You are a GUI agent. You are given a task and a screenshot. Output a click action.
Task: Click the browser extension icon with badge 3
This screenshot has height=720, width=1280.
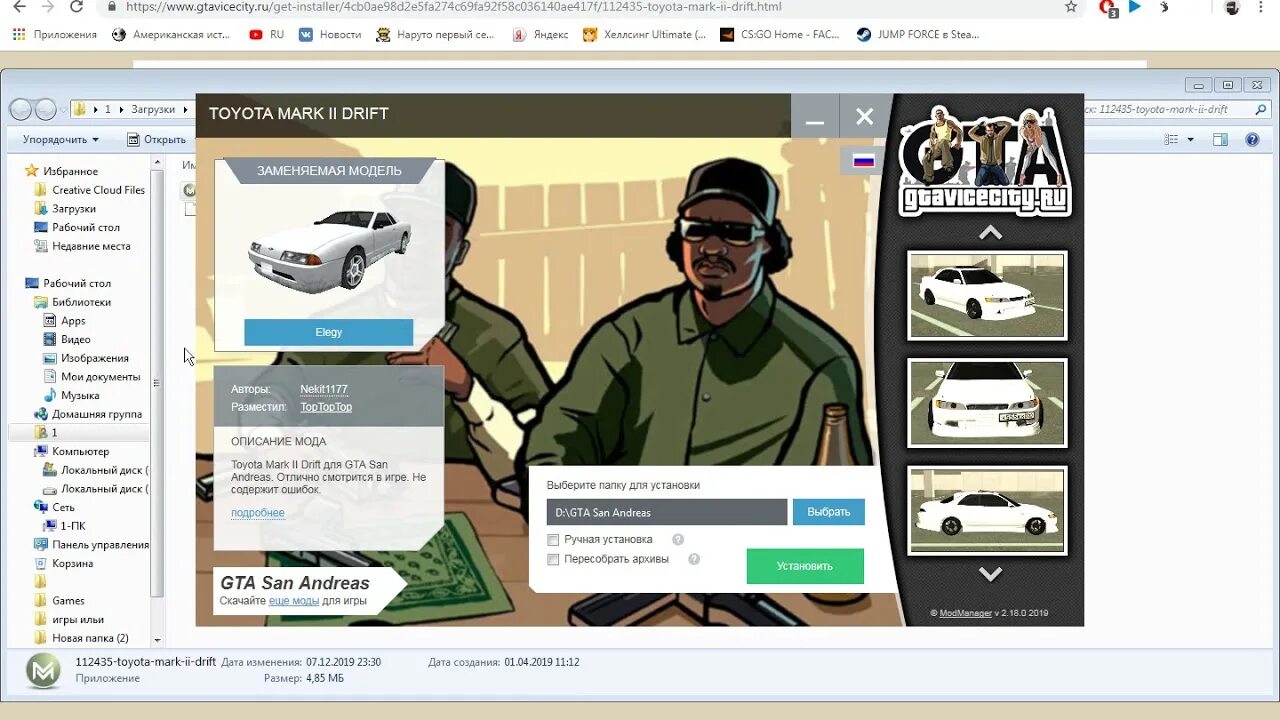pos(1107,8)
